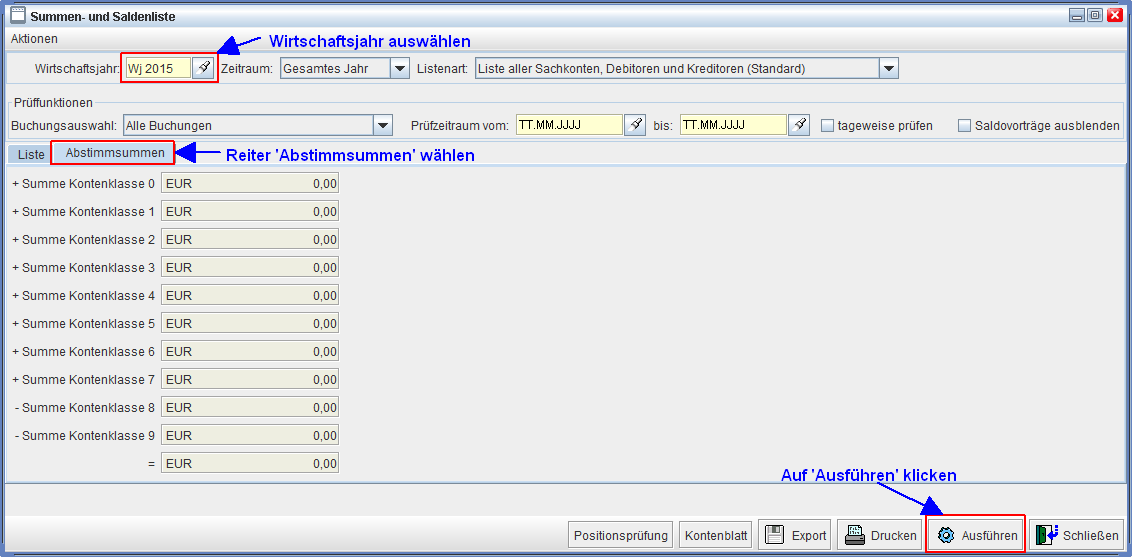The image size is (1132, 557).
Task: Select the Abstimmsummen tab
Action: [115, 153]
